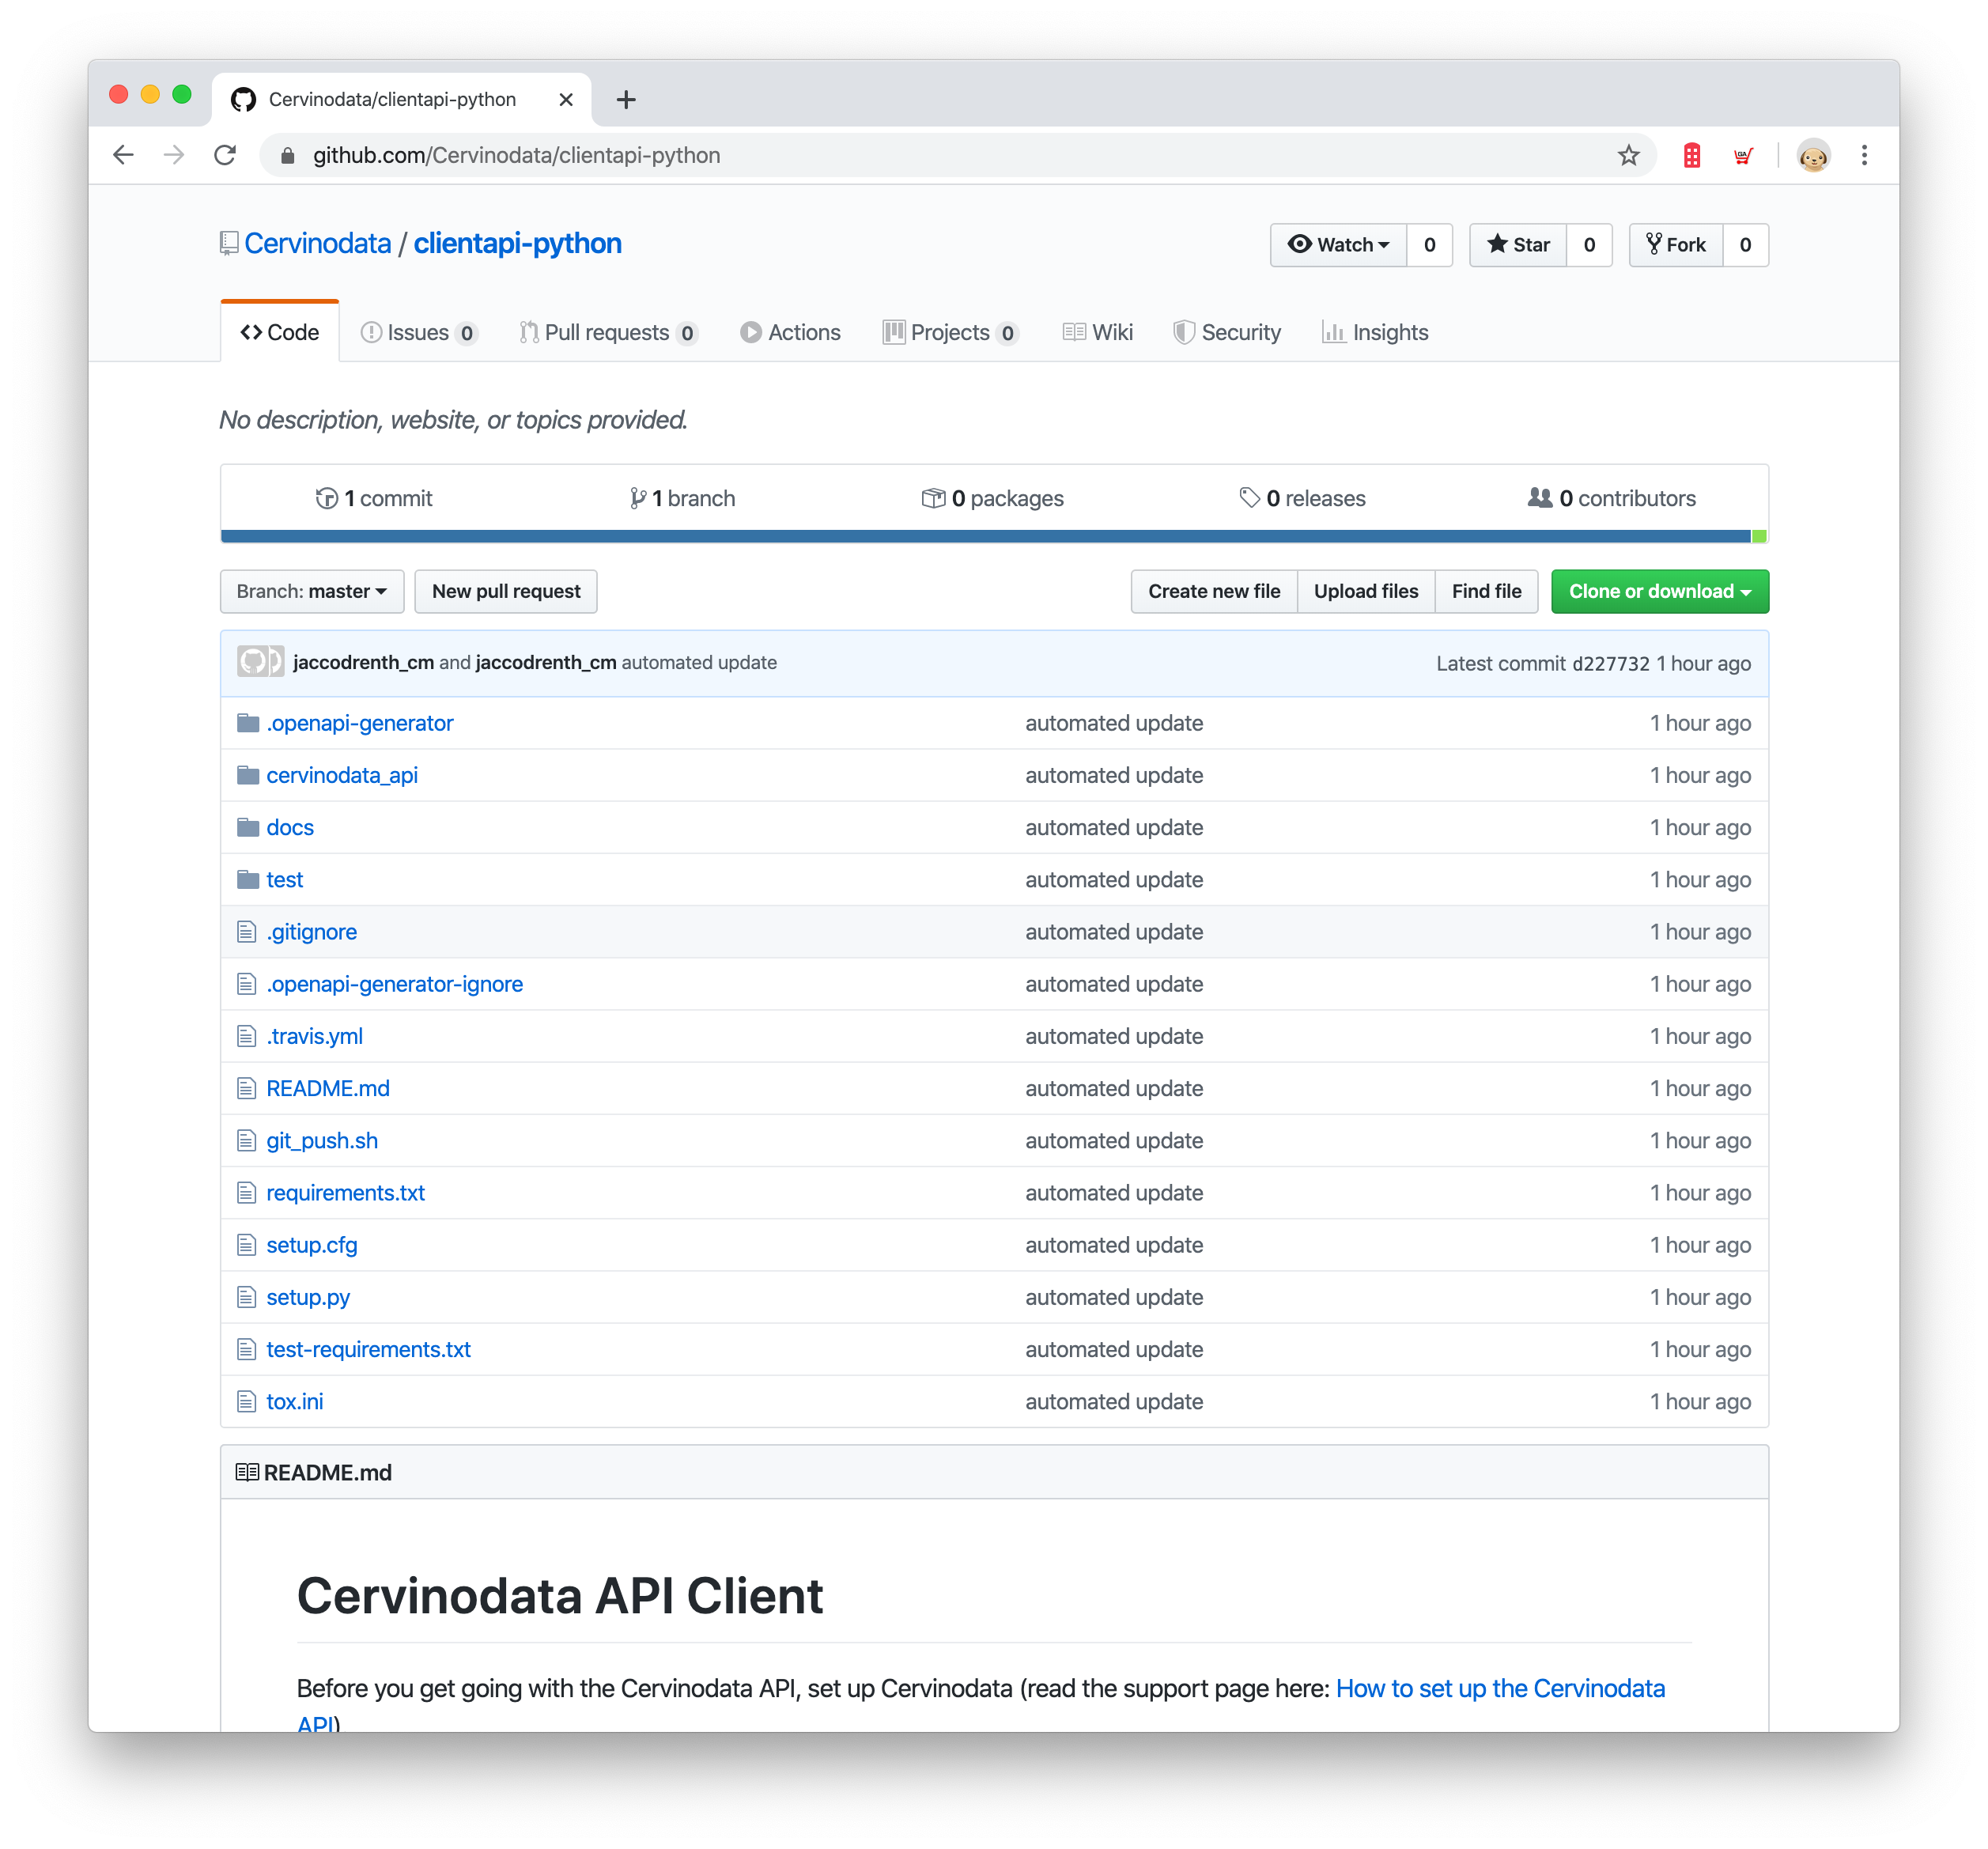Open Chrome's three-dot menu
The width and height of the screenshot is (1988, 1849).
pos(1864,155)
